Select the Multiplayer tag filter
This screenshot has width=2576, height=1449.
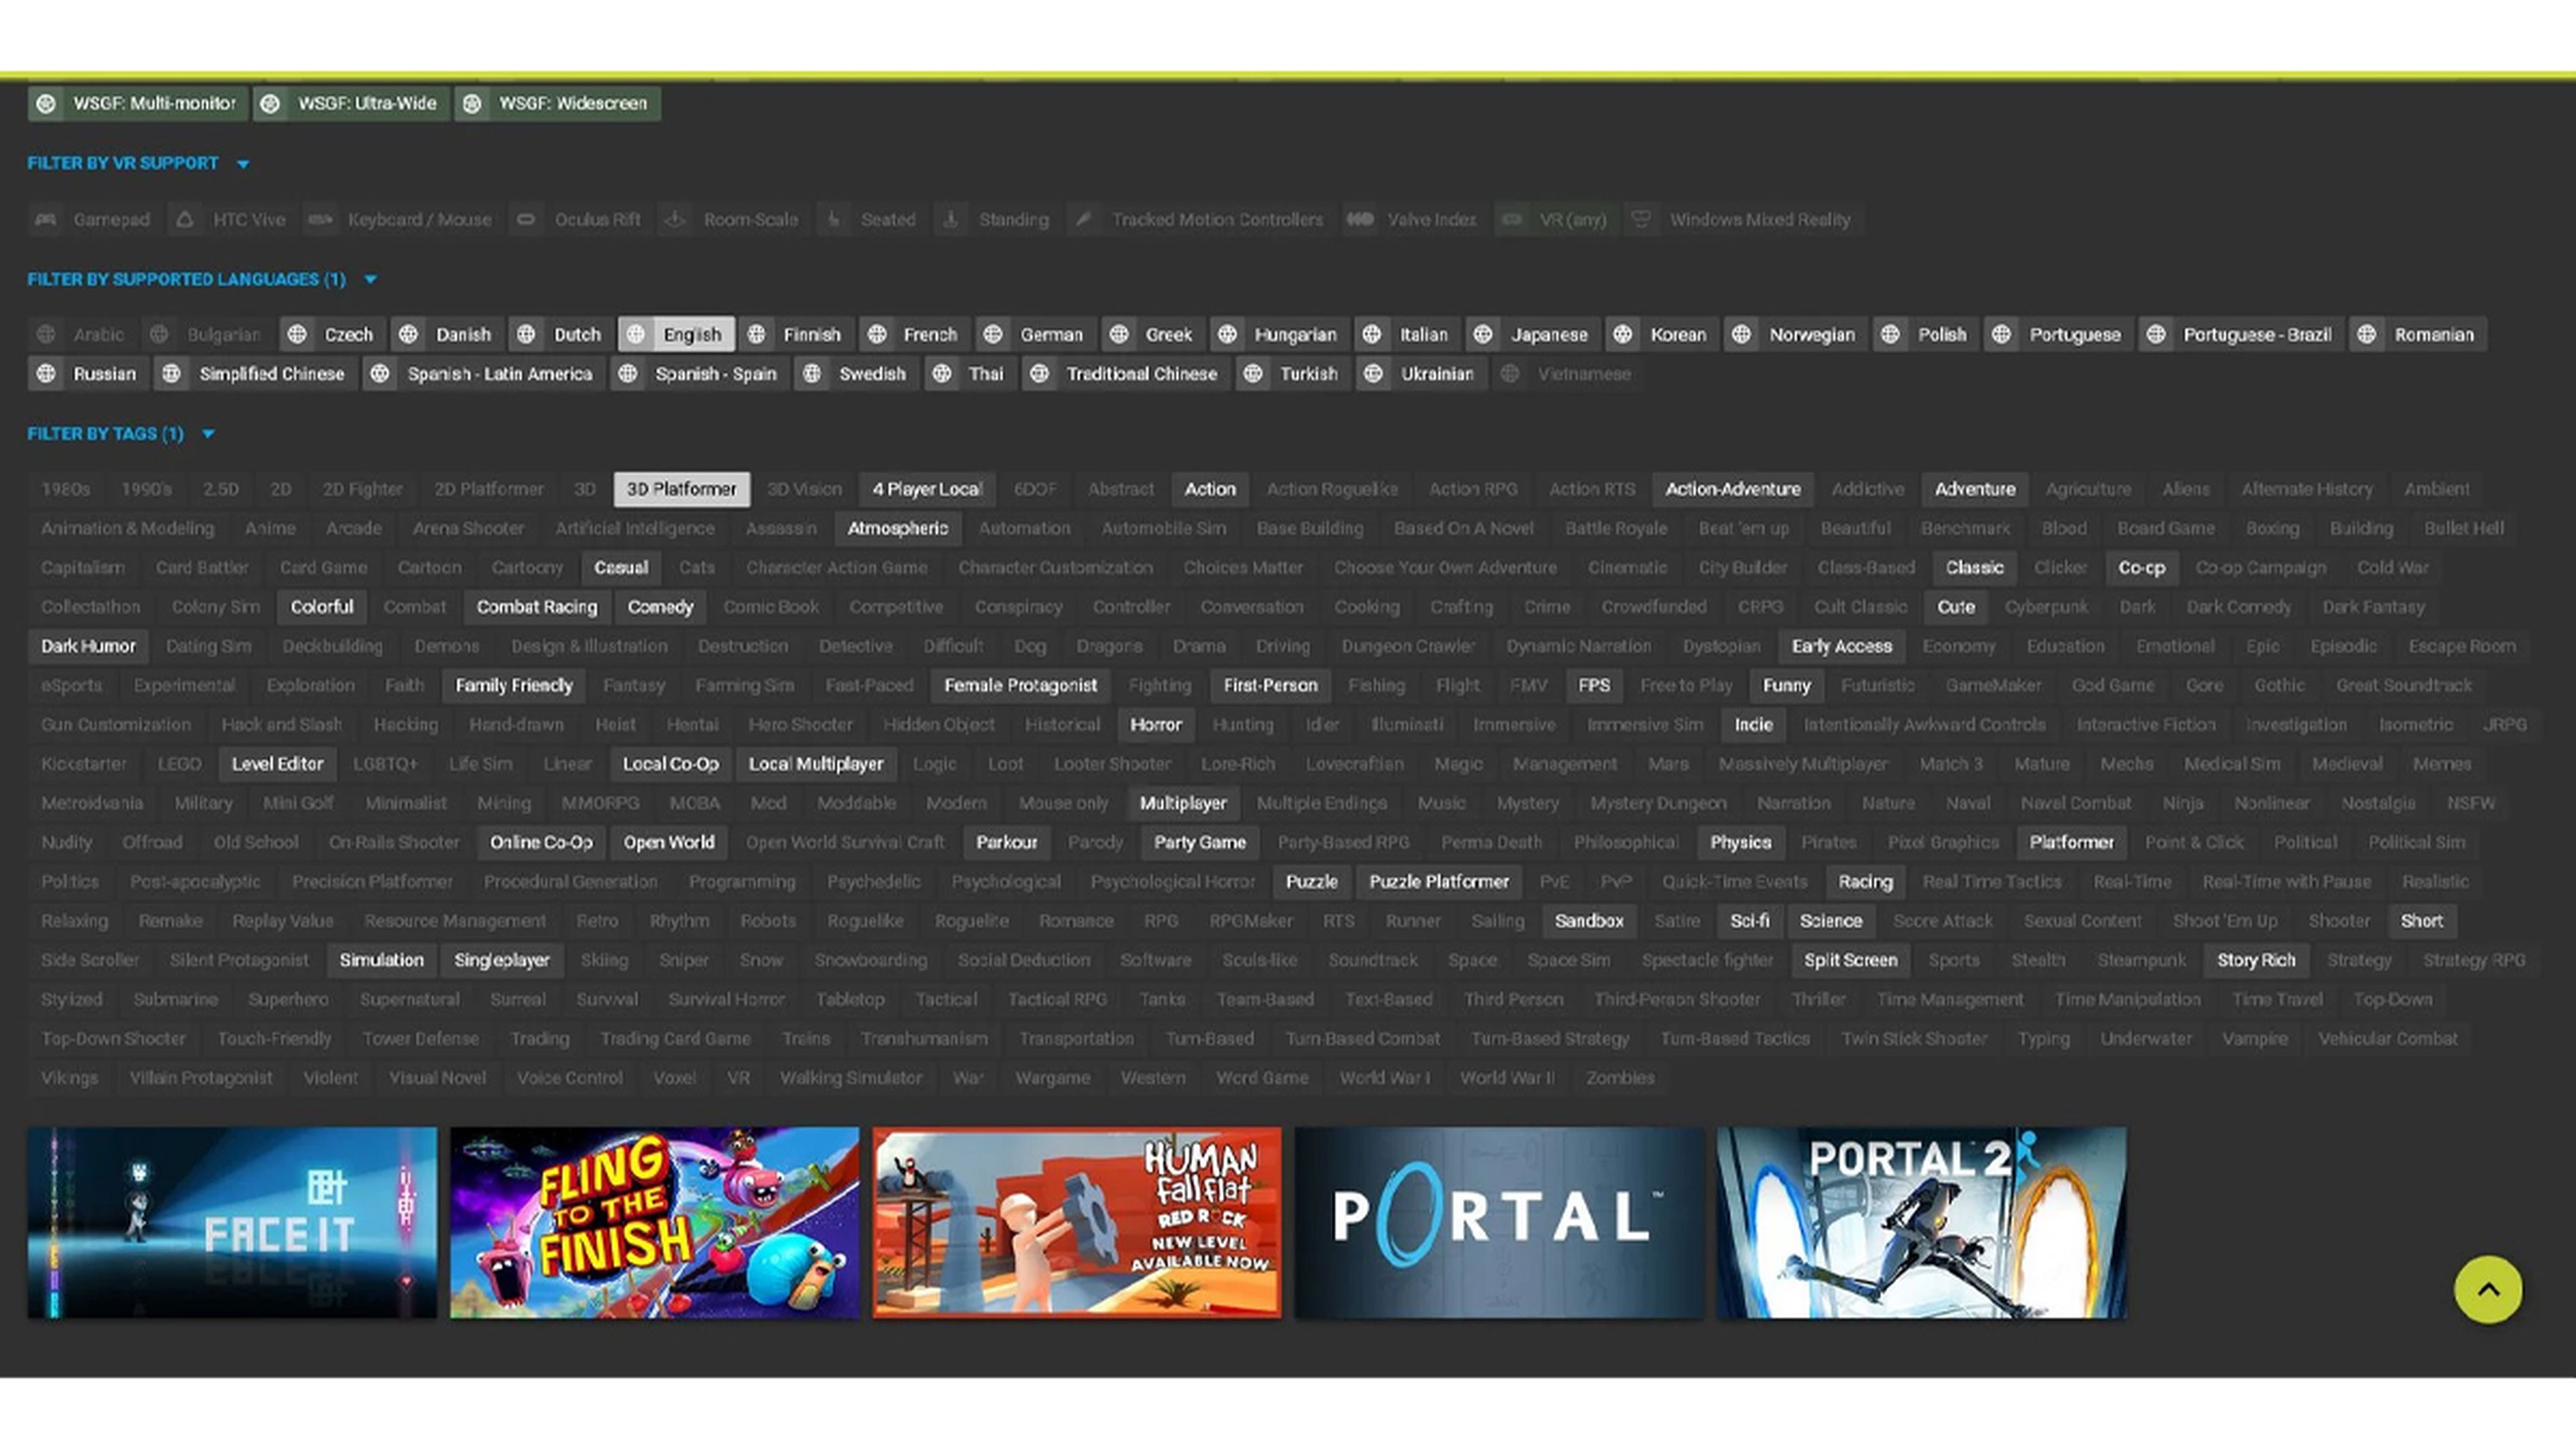[x=1182, y=802]
